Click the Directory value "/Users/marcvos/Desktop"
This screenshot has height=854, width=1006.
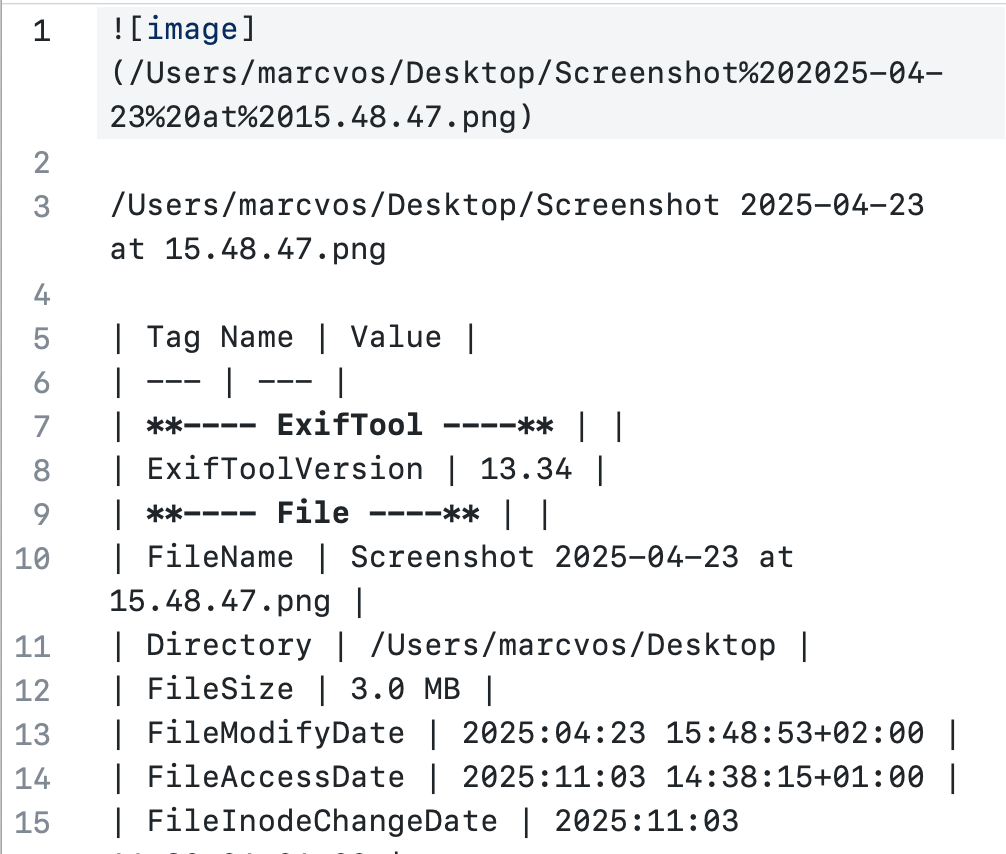tap(572, 646)
